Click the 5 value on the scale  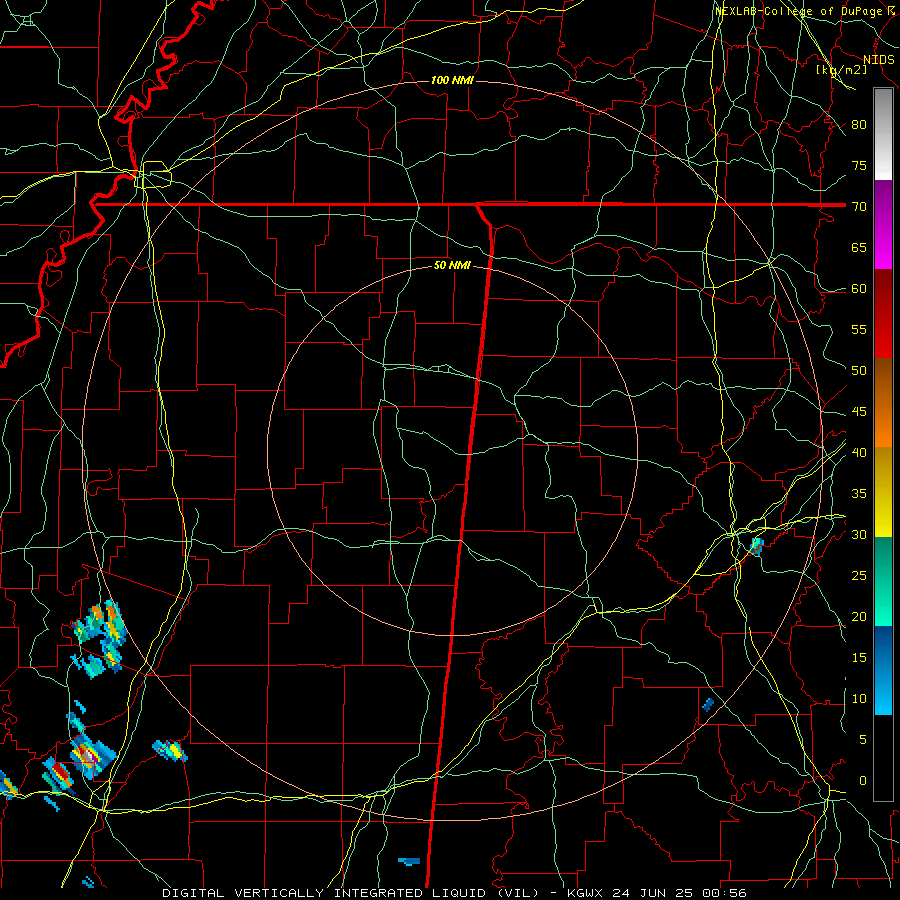click(863, 740)
